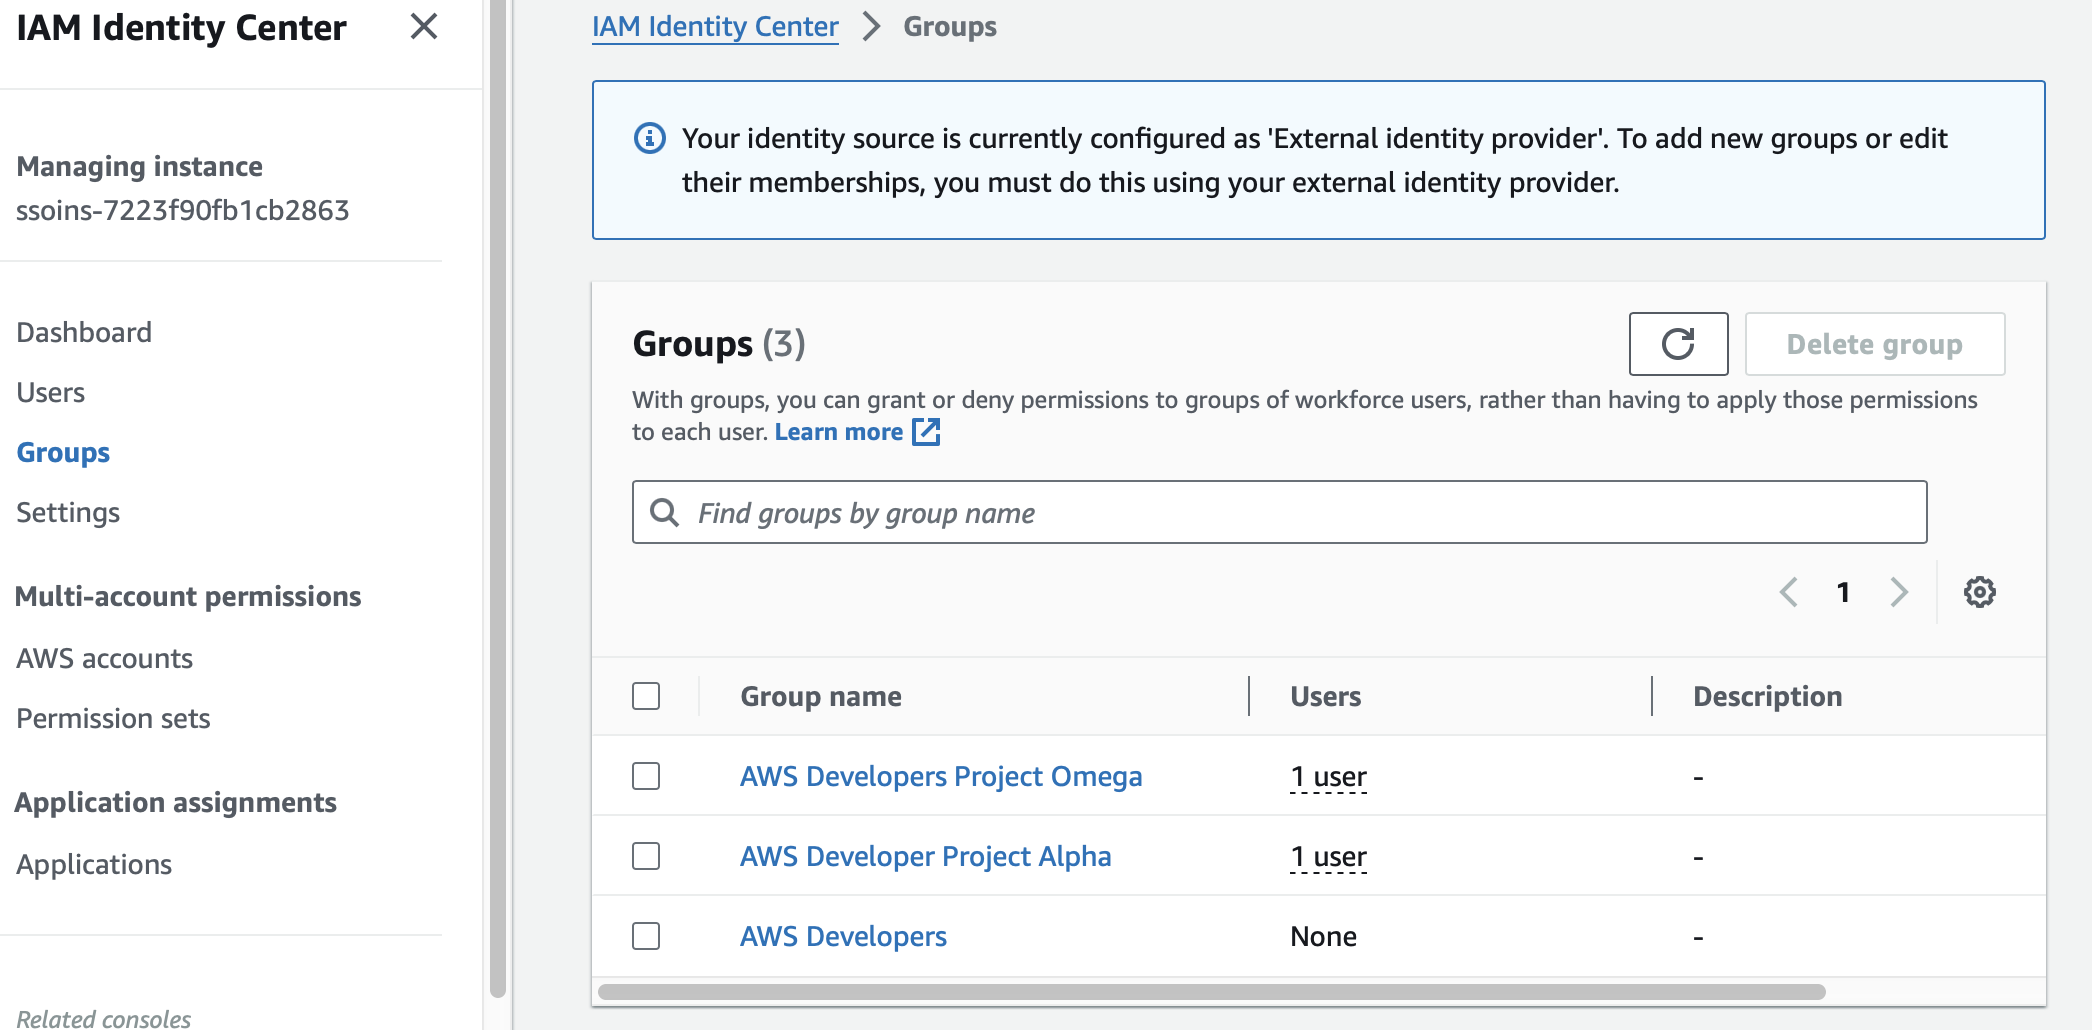Go to previous page using left chevron
This screenshot has width=2092, height=1030.
tap(1789, 592)
